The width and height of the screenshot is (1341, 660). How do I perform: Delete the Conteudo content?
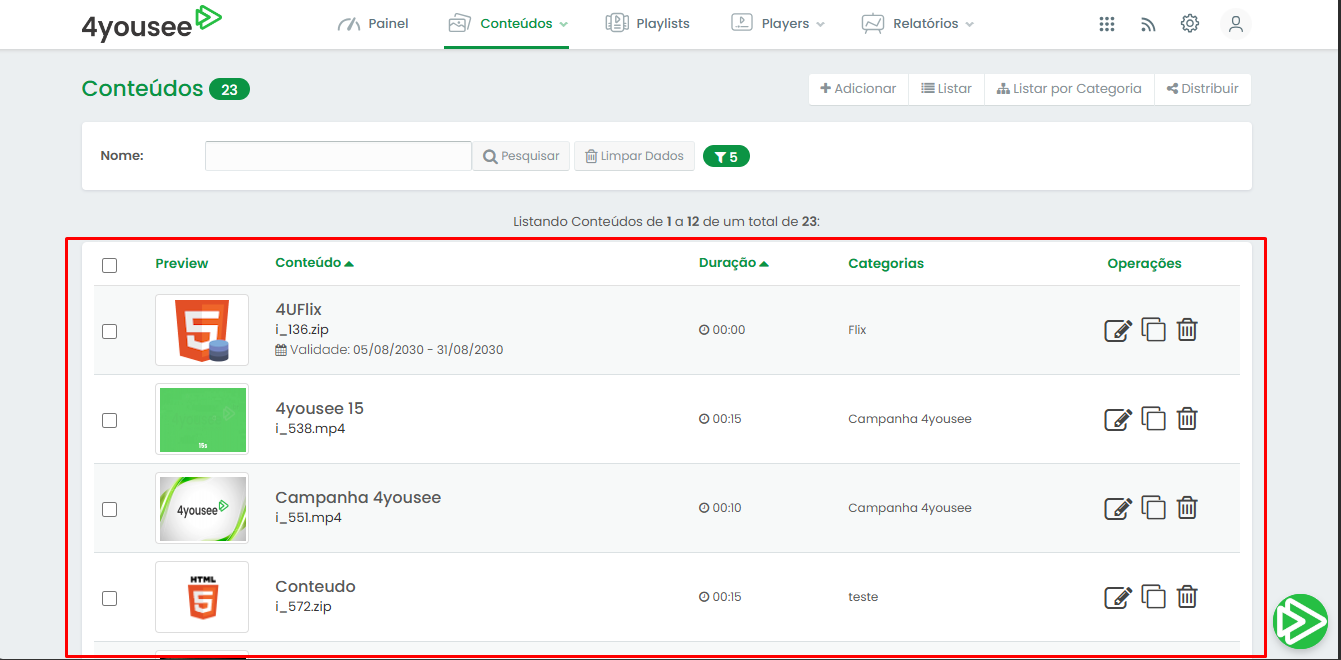1187,596
